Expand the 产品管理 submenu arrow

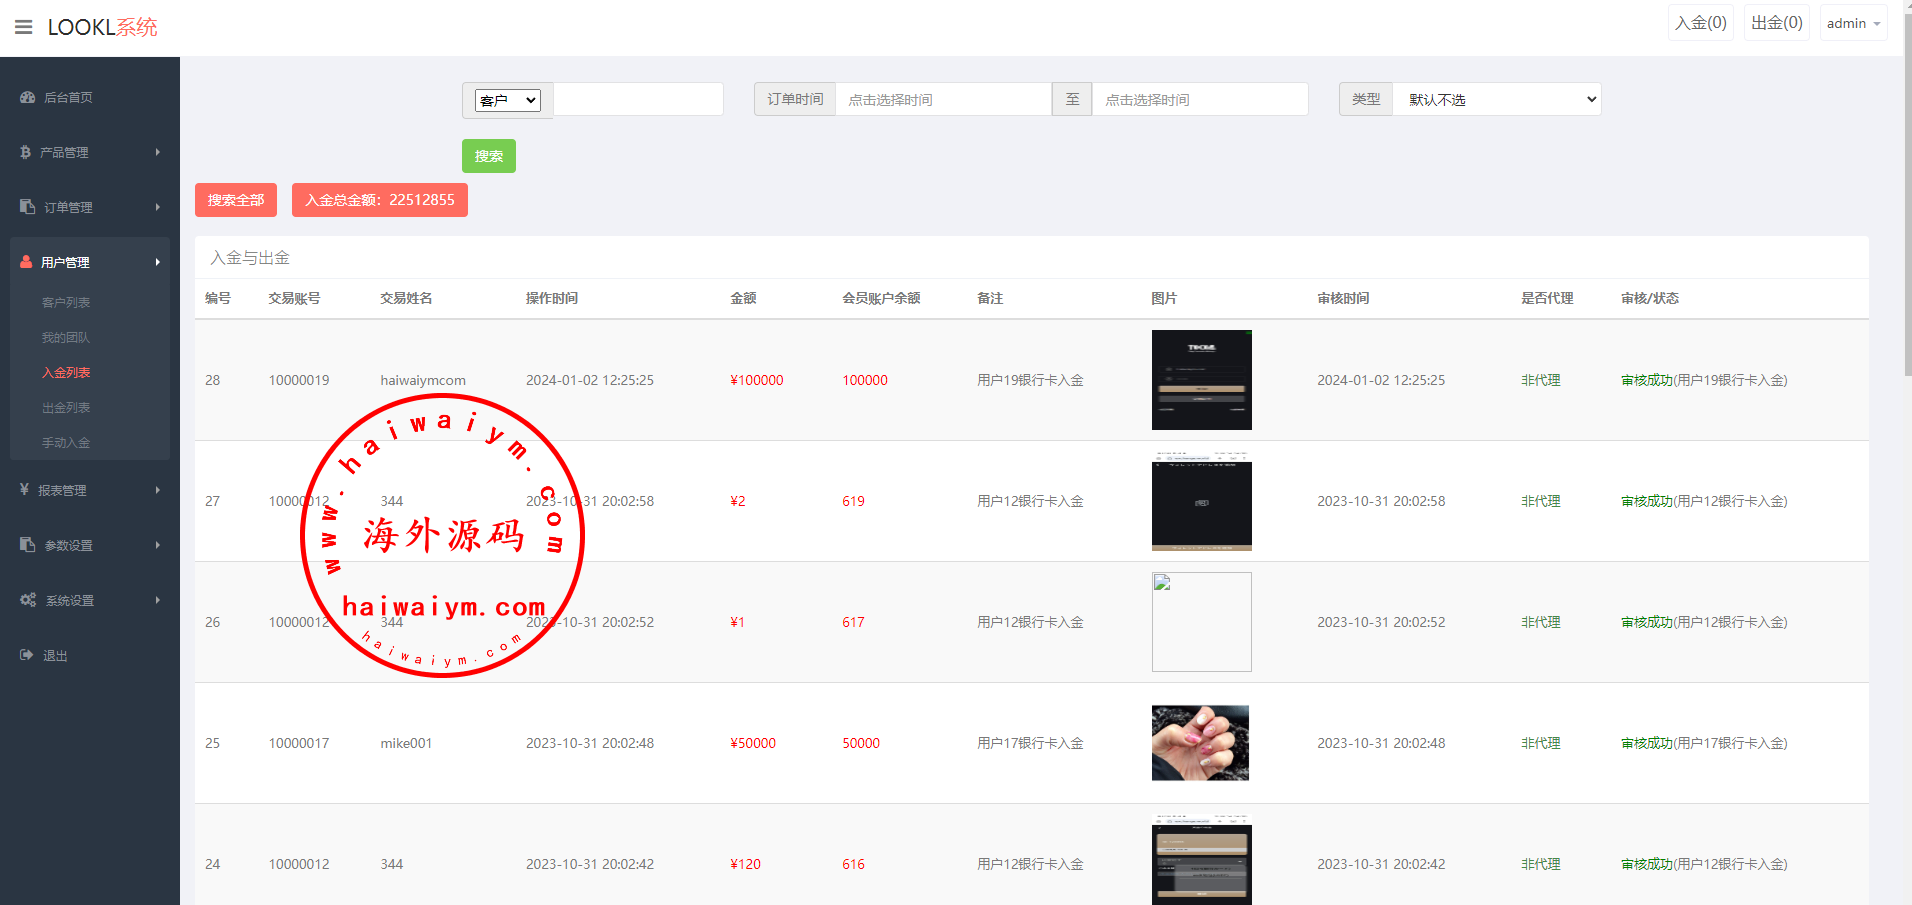coord(158,152)
